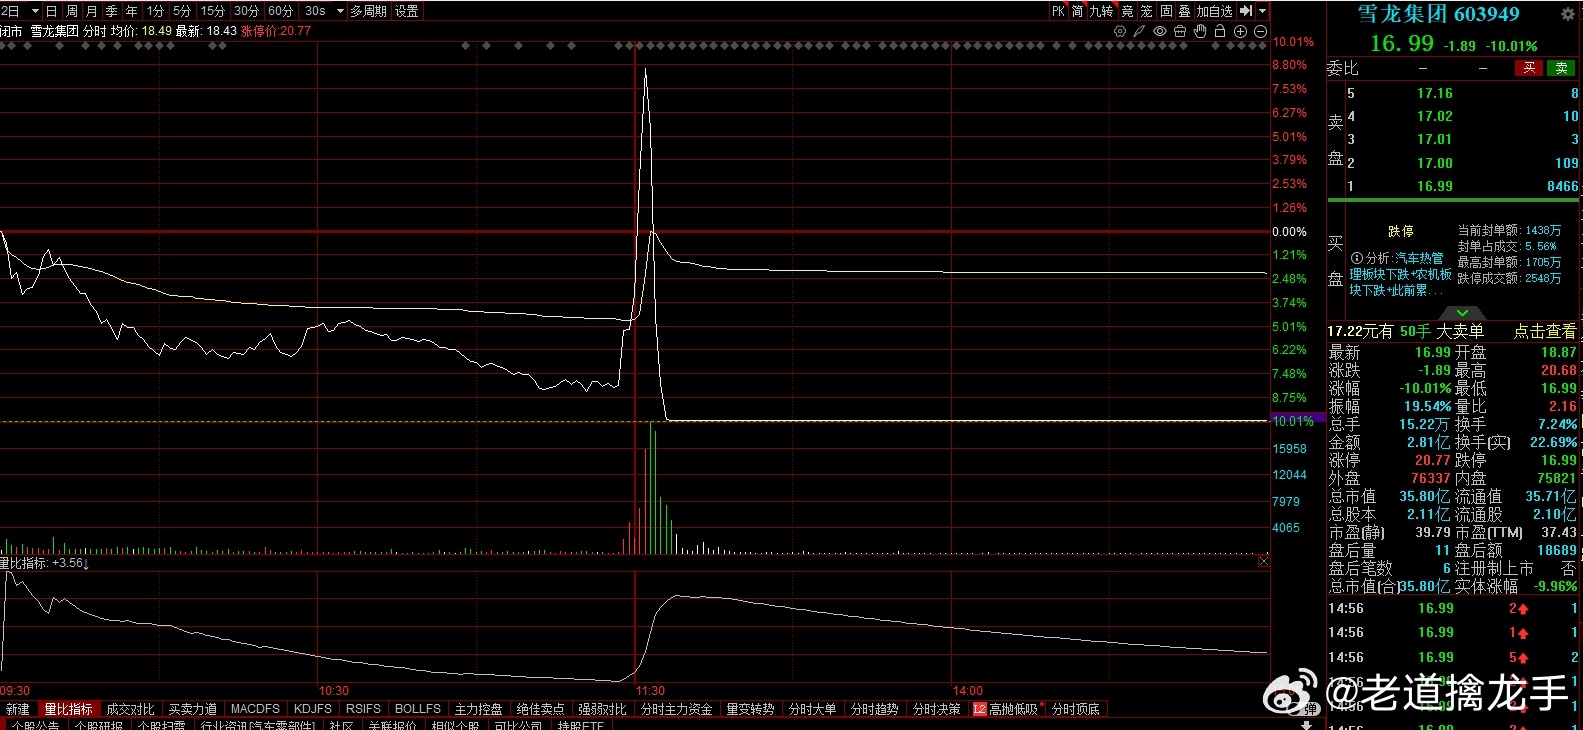Click the green 卖 sell button
This screenshot has height=730, width=1583.
click(1561, 68)
